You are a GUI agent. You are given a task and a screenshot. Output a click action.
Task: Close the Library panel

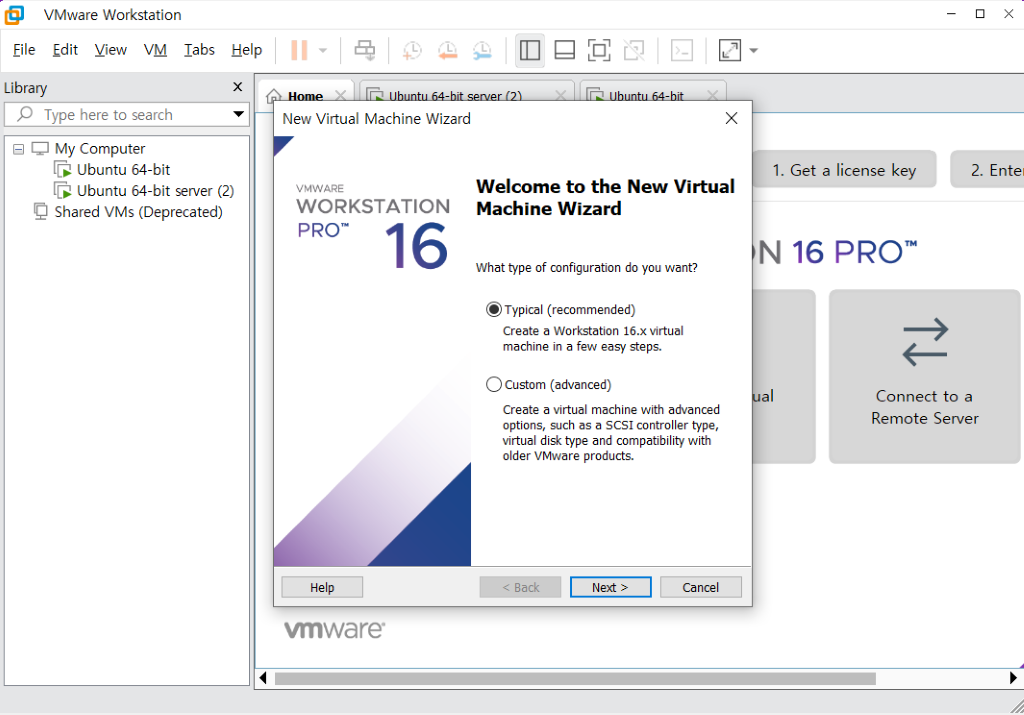click(x=238, y=87)
